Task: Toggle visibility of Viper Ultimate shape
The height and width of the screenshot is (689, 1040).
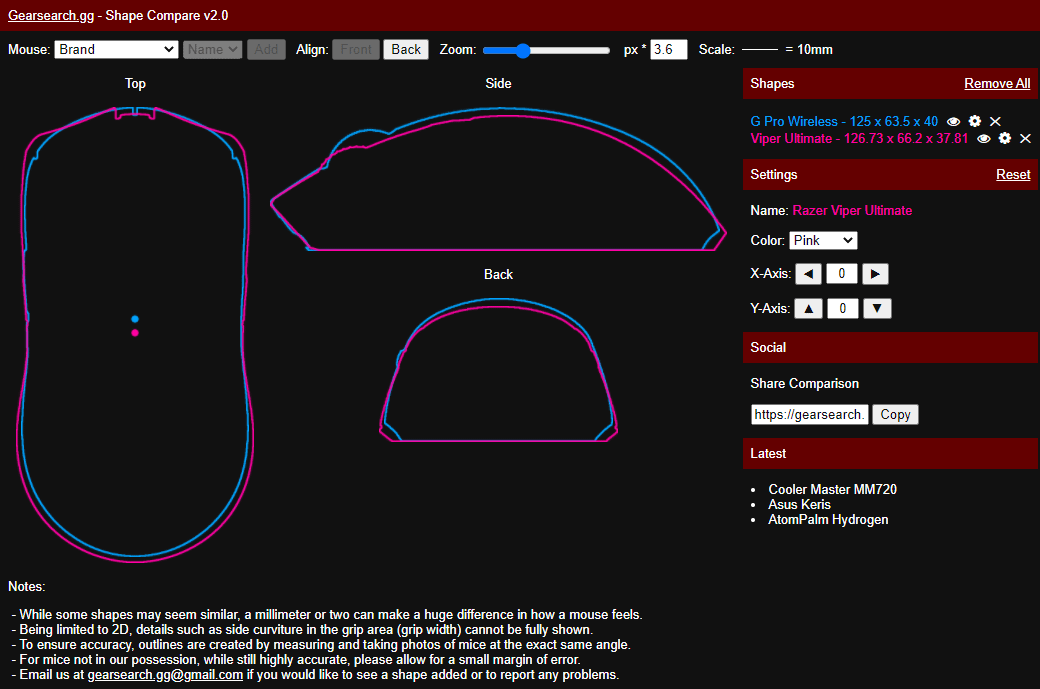Action: coord(984,139)
